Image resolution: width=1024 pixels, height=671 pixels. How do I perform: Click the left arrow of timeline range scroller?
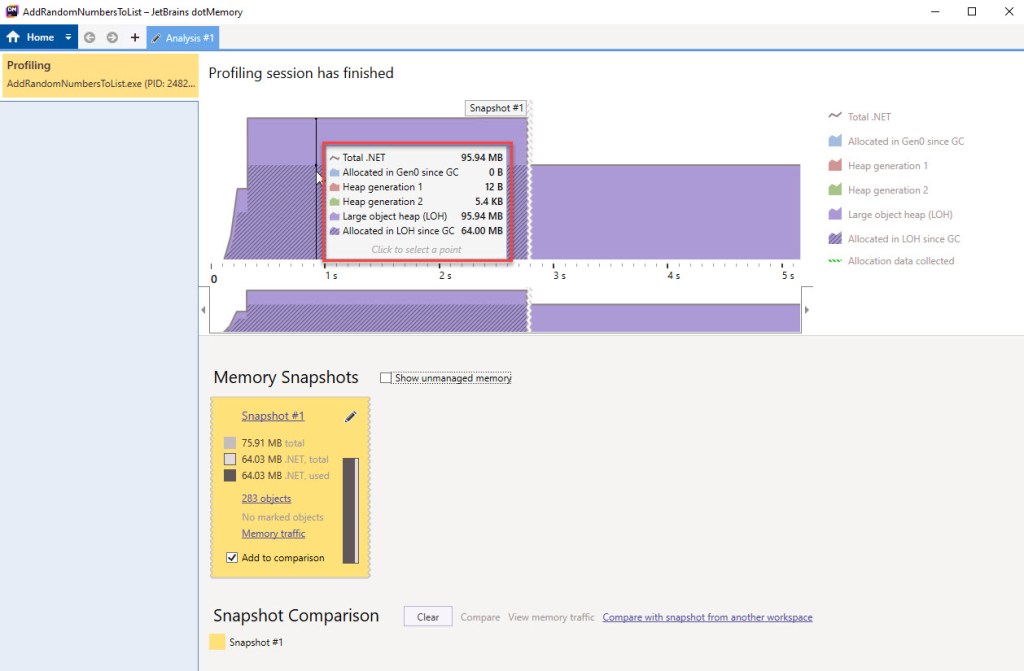(x=205, y=310)
